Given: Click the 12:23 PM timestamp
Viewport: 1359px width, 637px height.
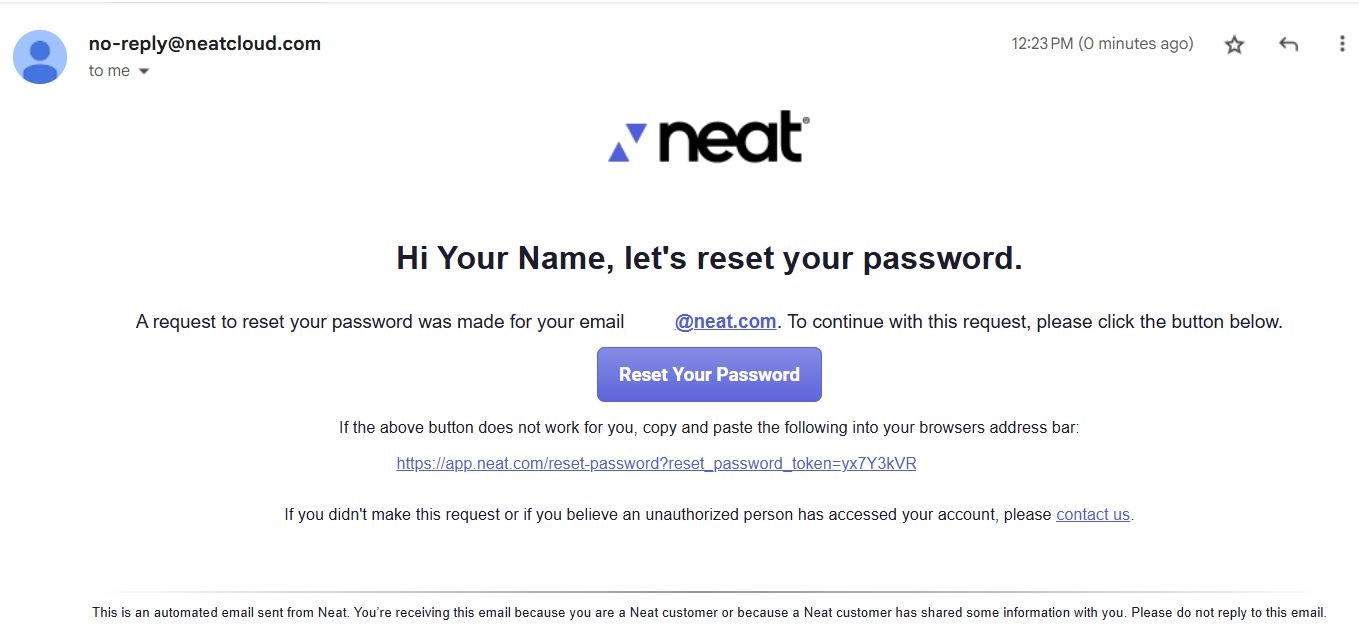Looking at the screenshot, I should pos(1102,44).
